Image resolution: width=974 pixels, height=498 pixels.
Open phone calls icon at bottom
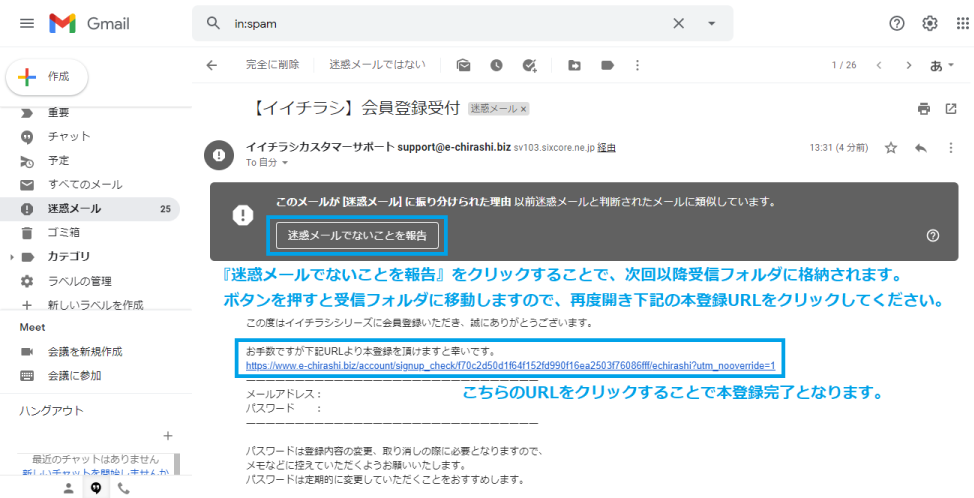point(123,488)
